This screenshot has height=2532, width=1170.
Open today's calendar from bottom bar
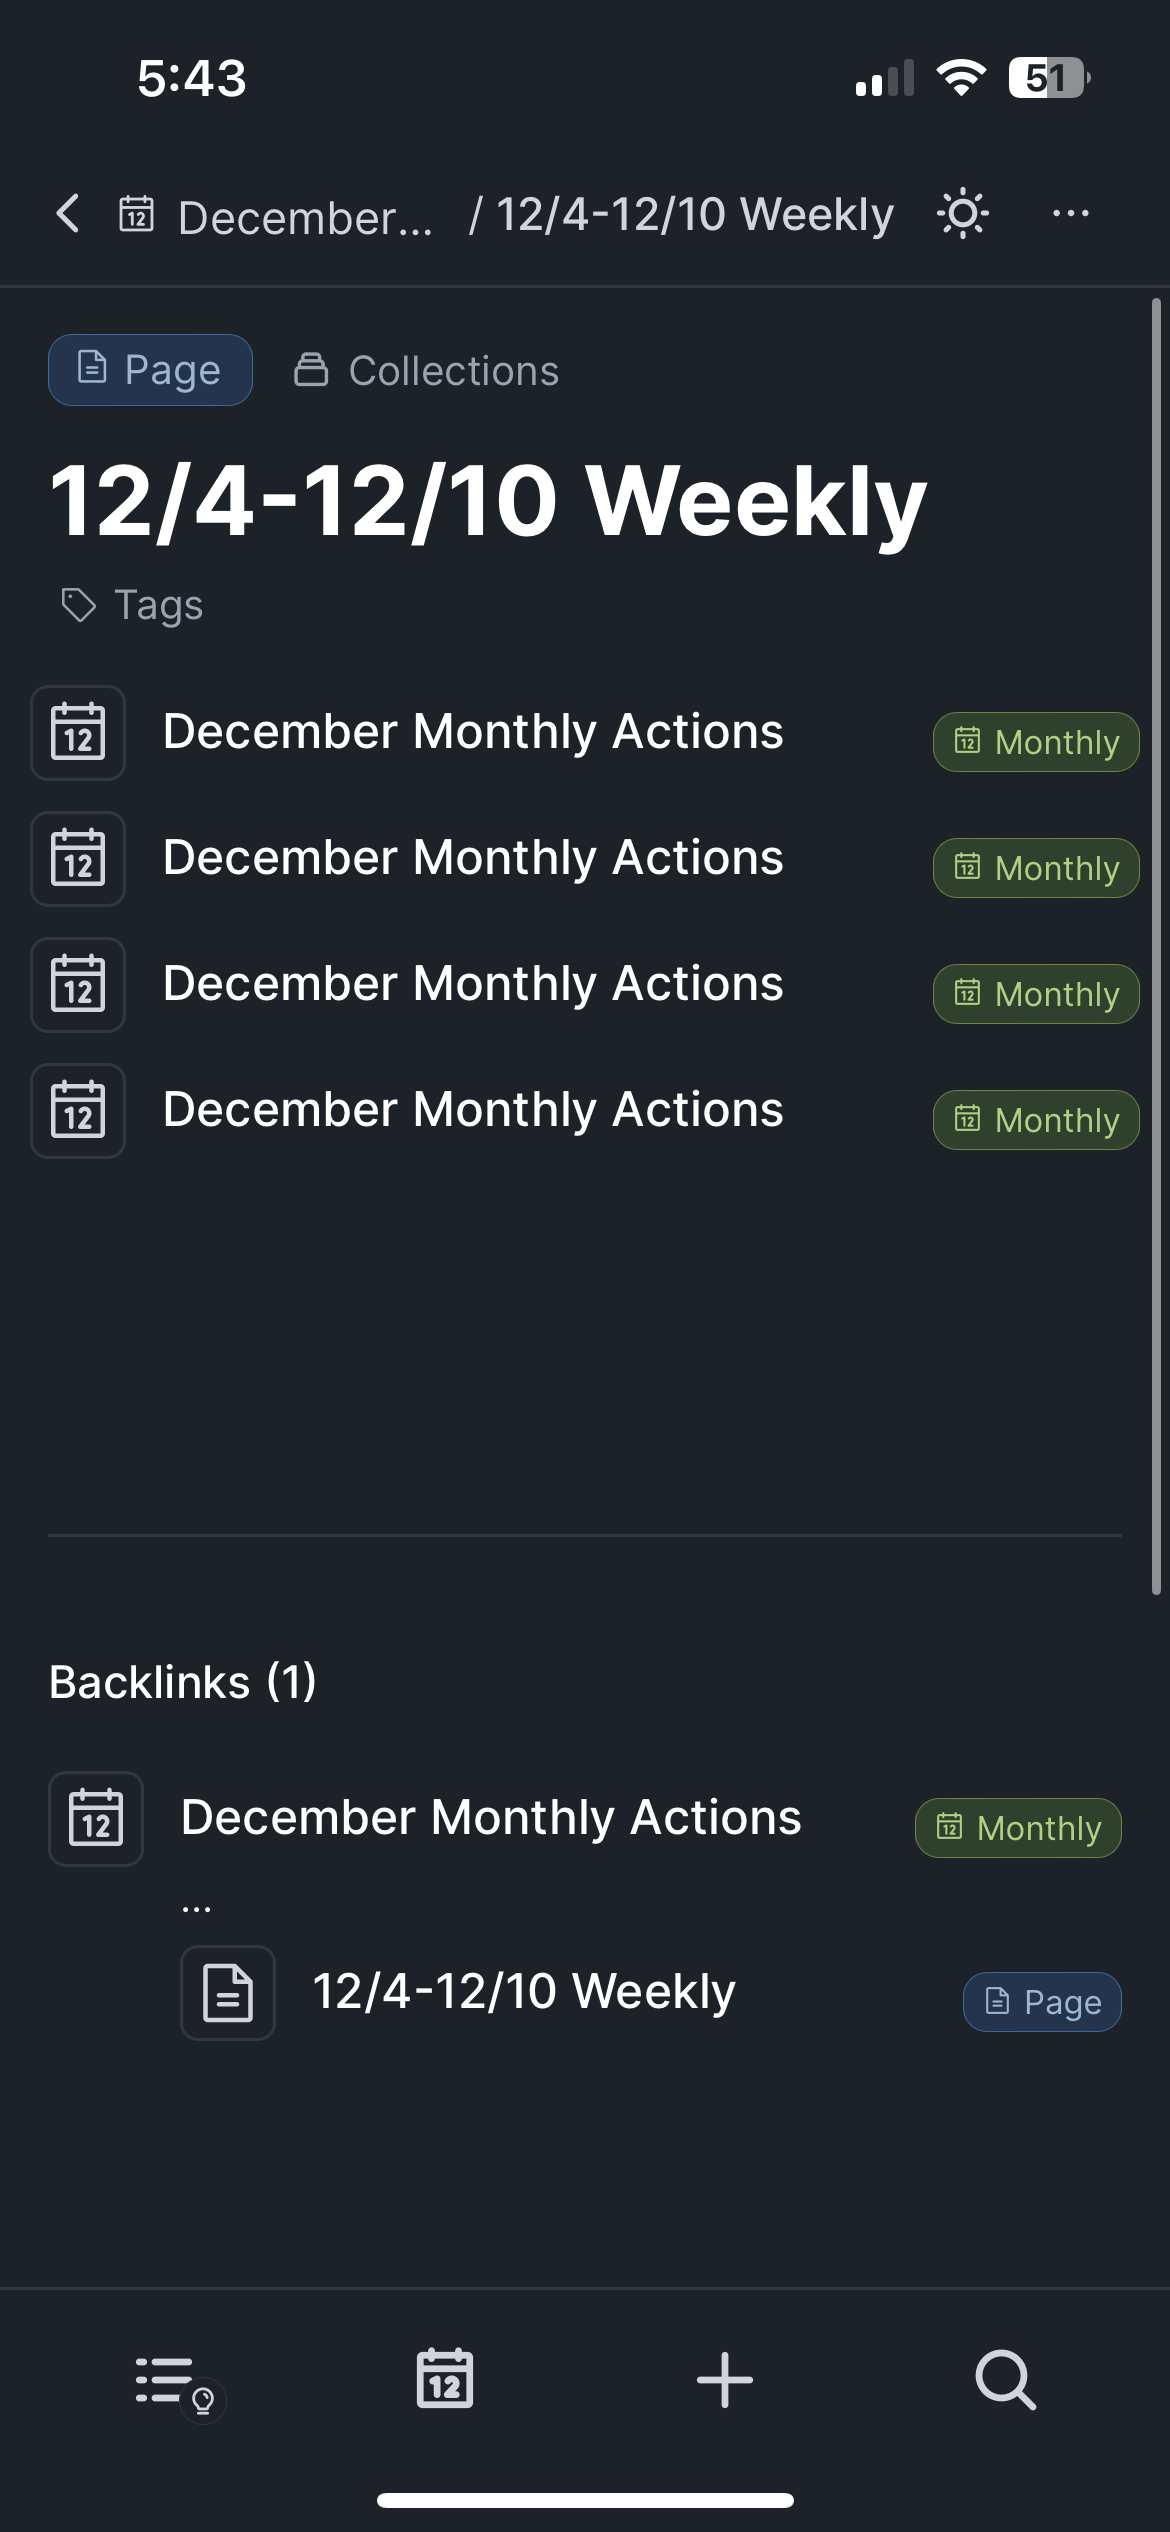click(x=445, y=2379)
